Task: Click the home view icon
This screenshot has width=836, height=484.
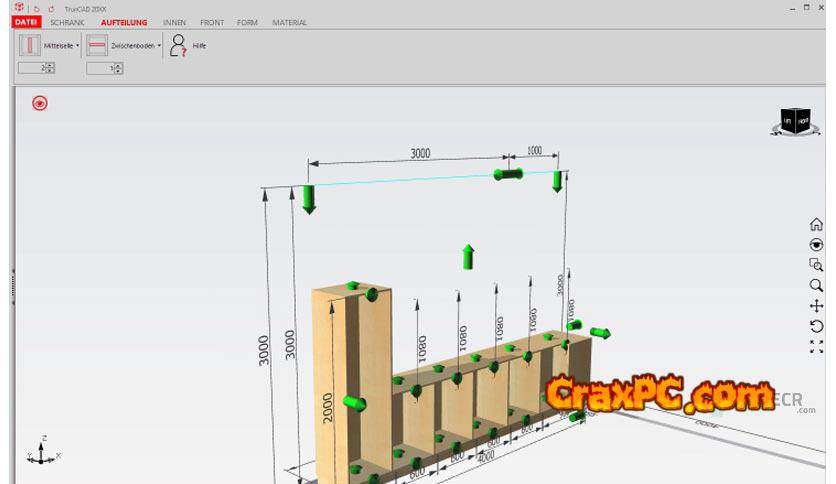Action: 816,225
